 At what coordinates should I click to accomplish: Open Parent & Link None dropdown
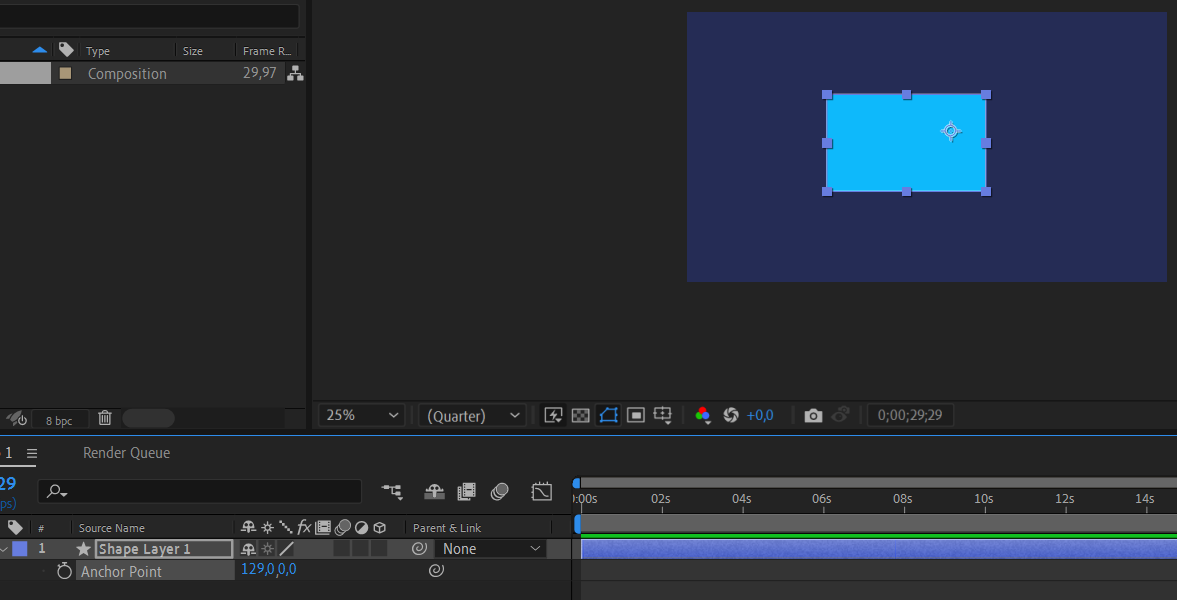pyautogui.click(x=491, y=549)
